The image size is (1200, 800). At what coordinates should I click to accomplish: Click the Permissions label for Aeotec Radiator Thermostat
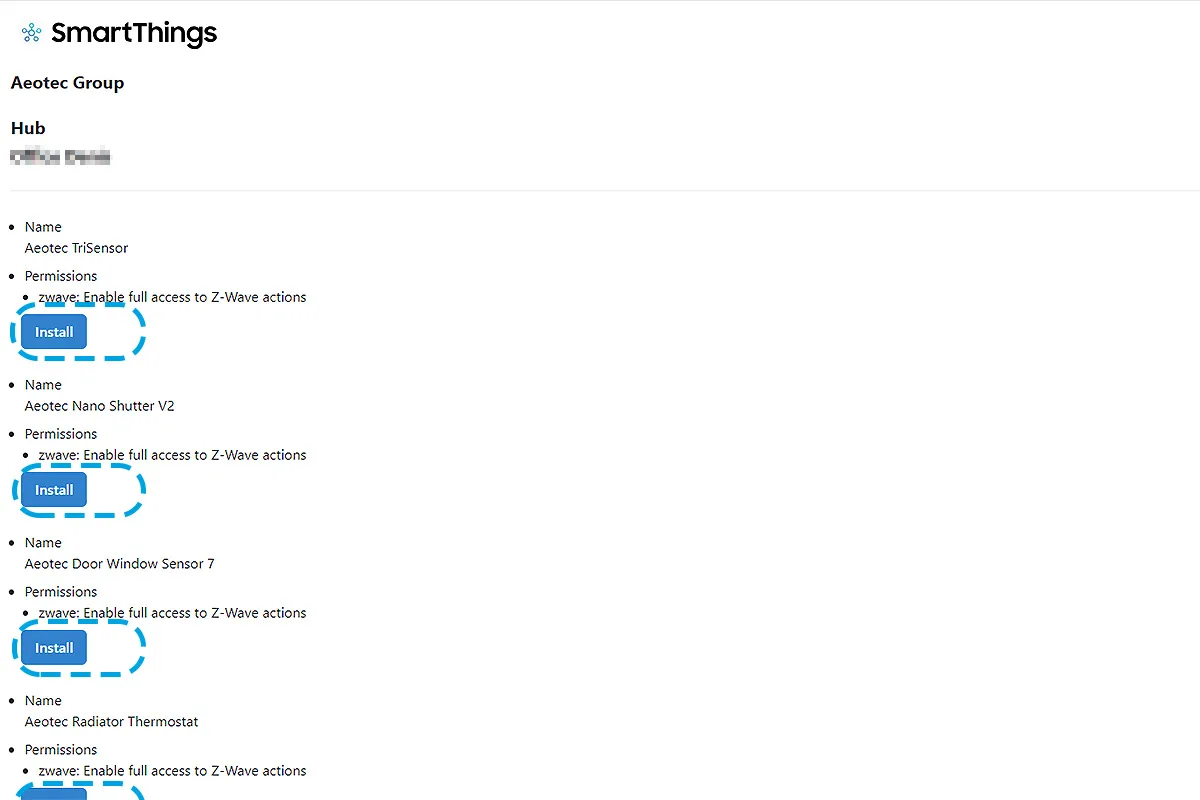pyautogui.click(x=61, y=749)
